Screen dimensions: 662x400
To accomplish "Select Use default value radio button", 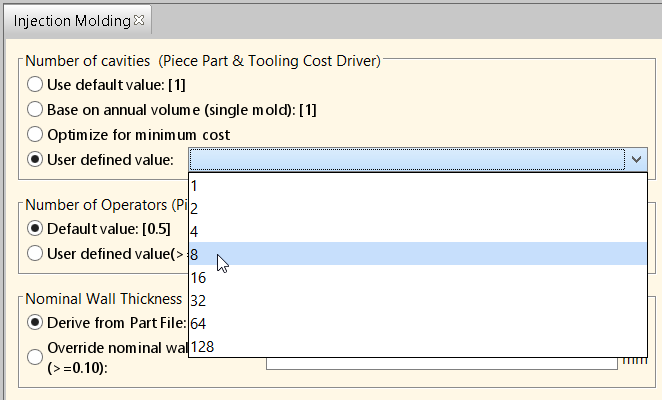I will pyautogui.click(x=35, y=84).
